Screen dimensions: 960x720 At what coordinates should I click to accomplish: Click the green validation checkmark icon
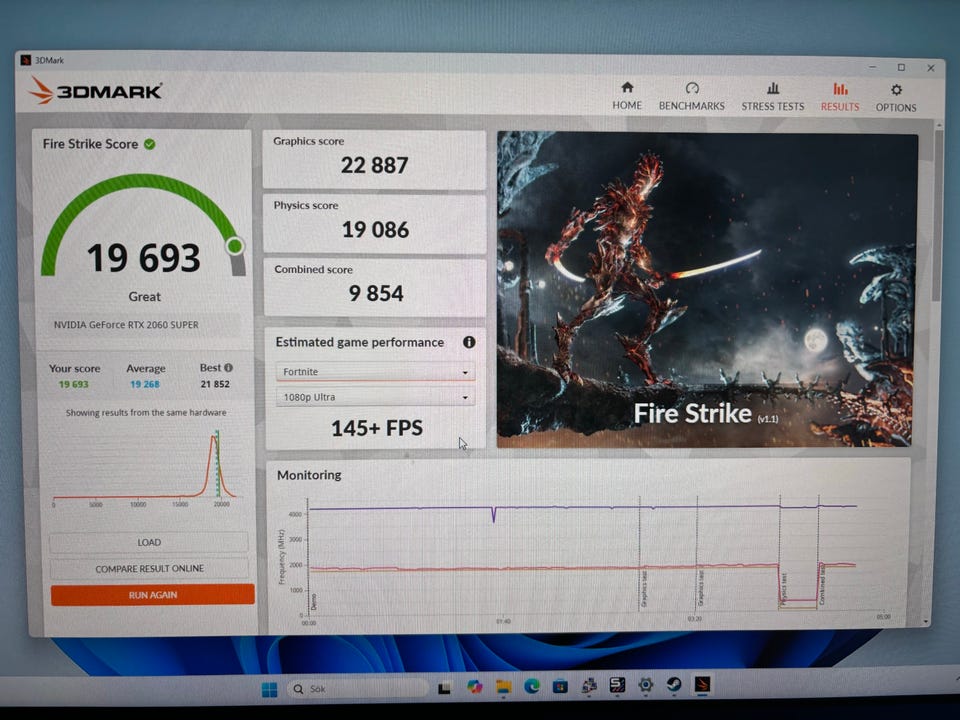[149, 144]
